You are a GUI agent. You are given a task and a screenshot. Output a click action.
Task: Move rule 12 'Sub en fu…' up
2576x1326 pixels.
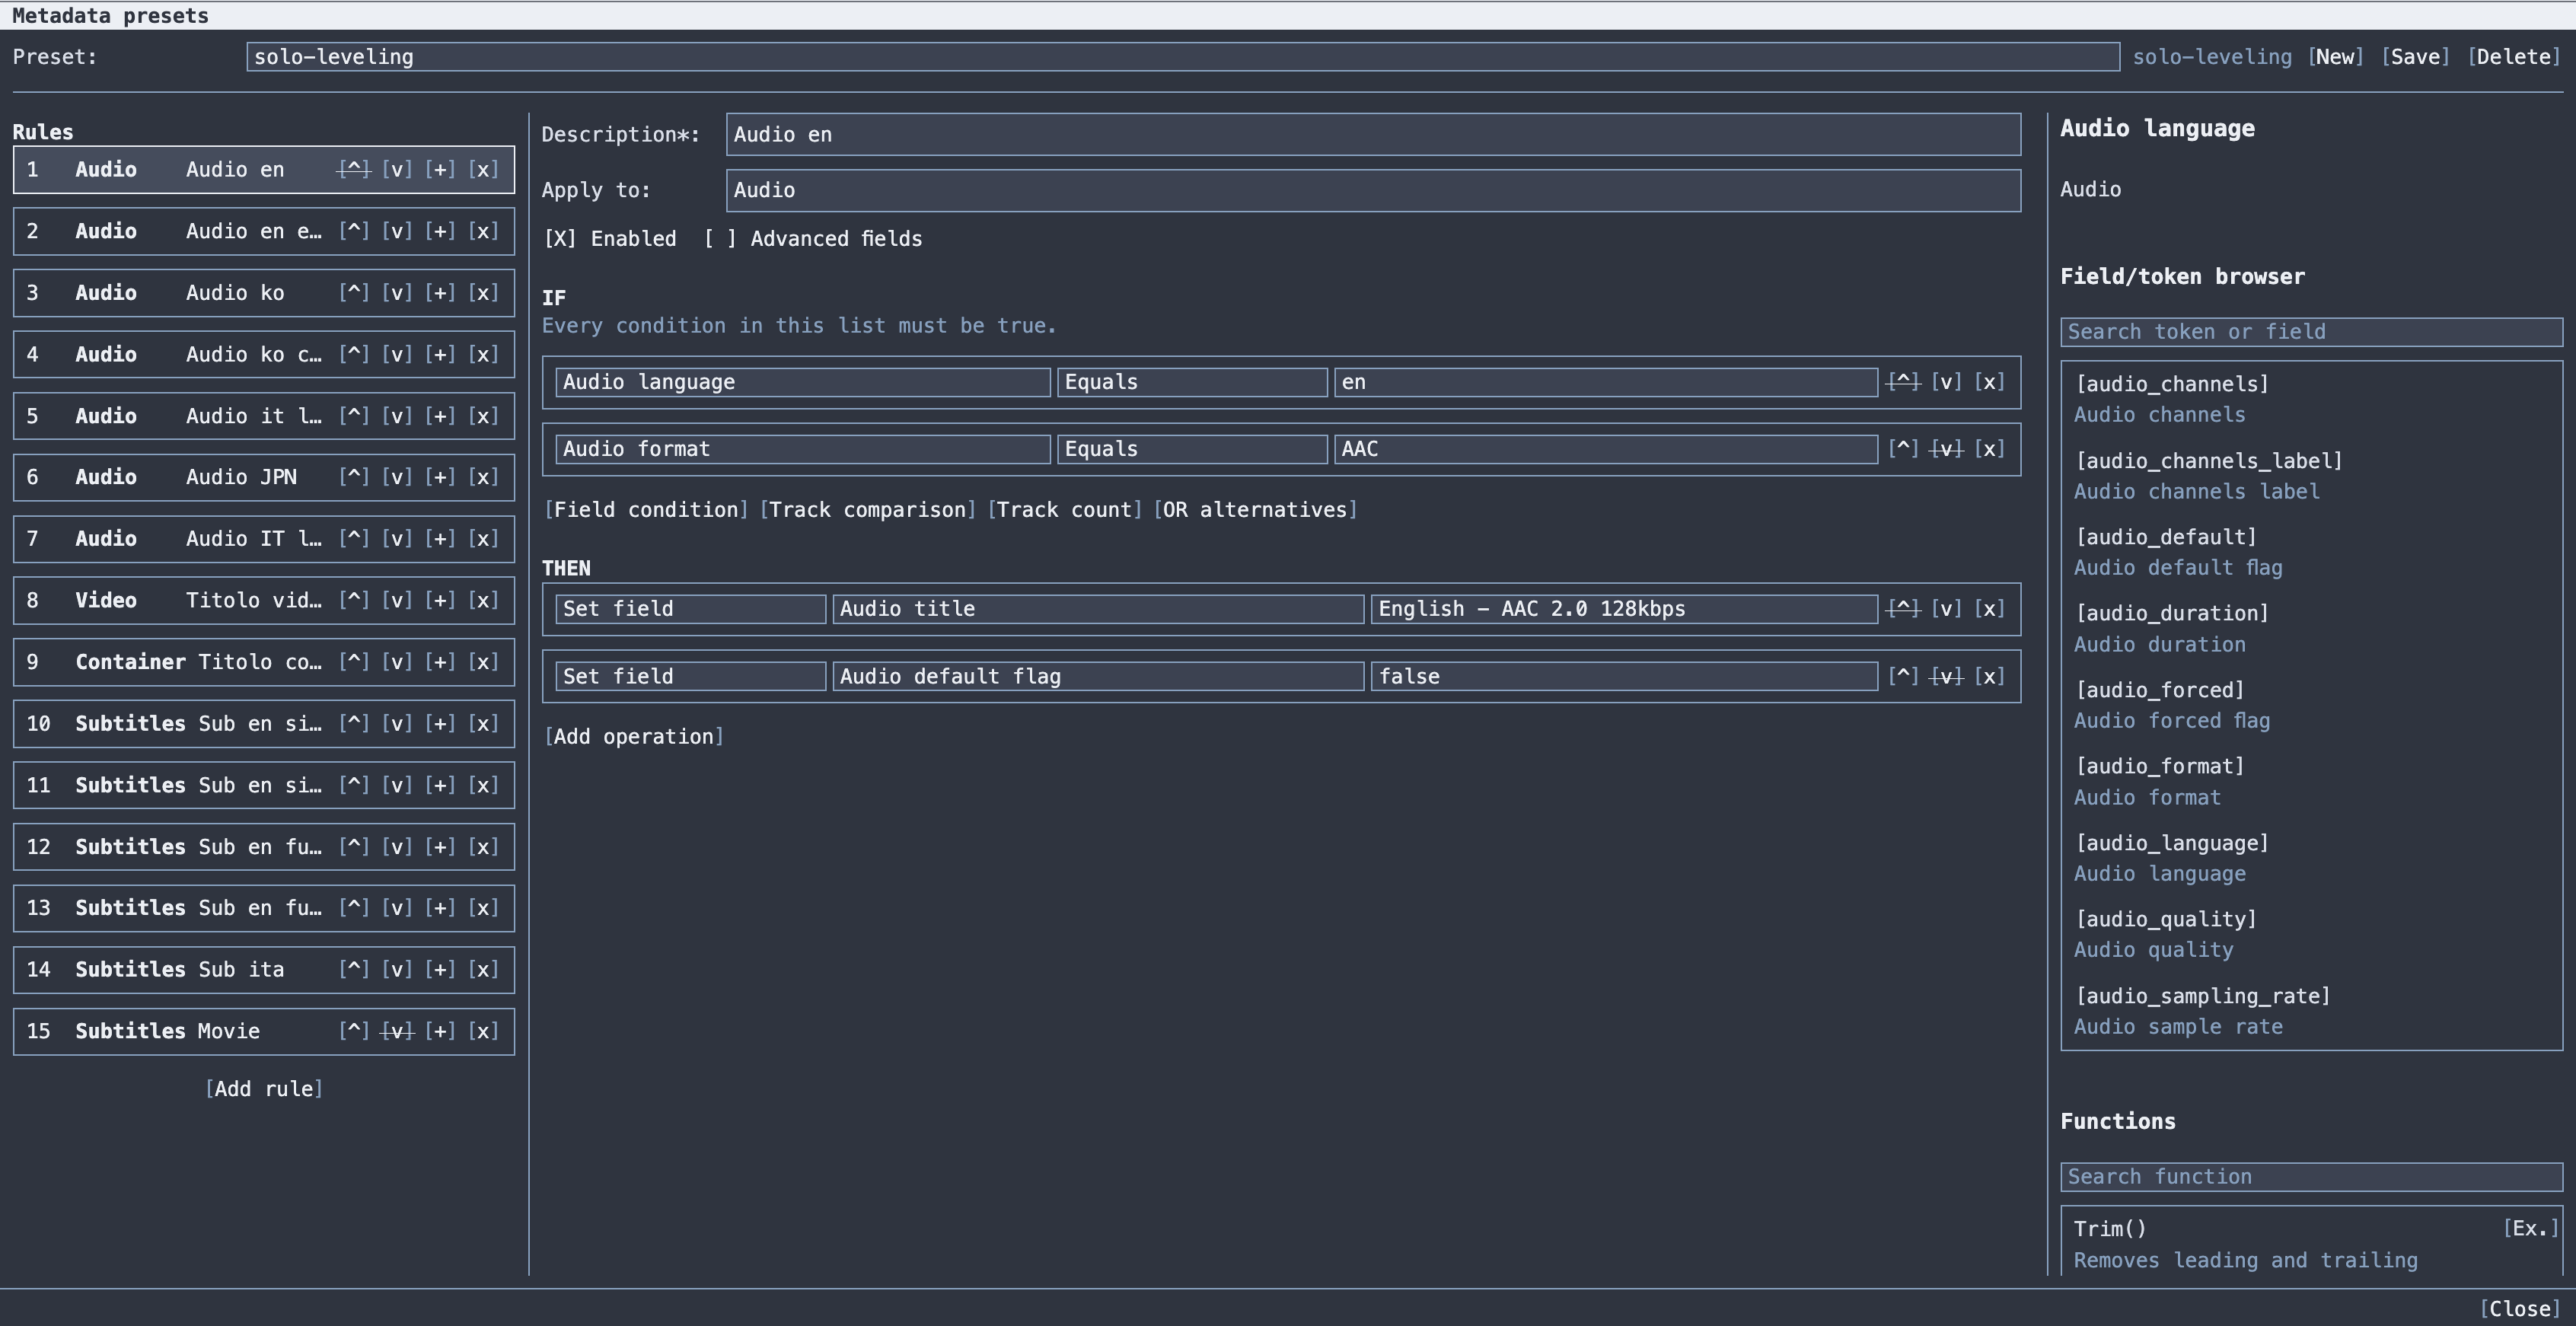coord(354,847)
